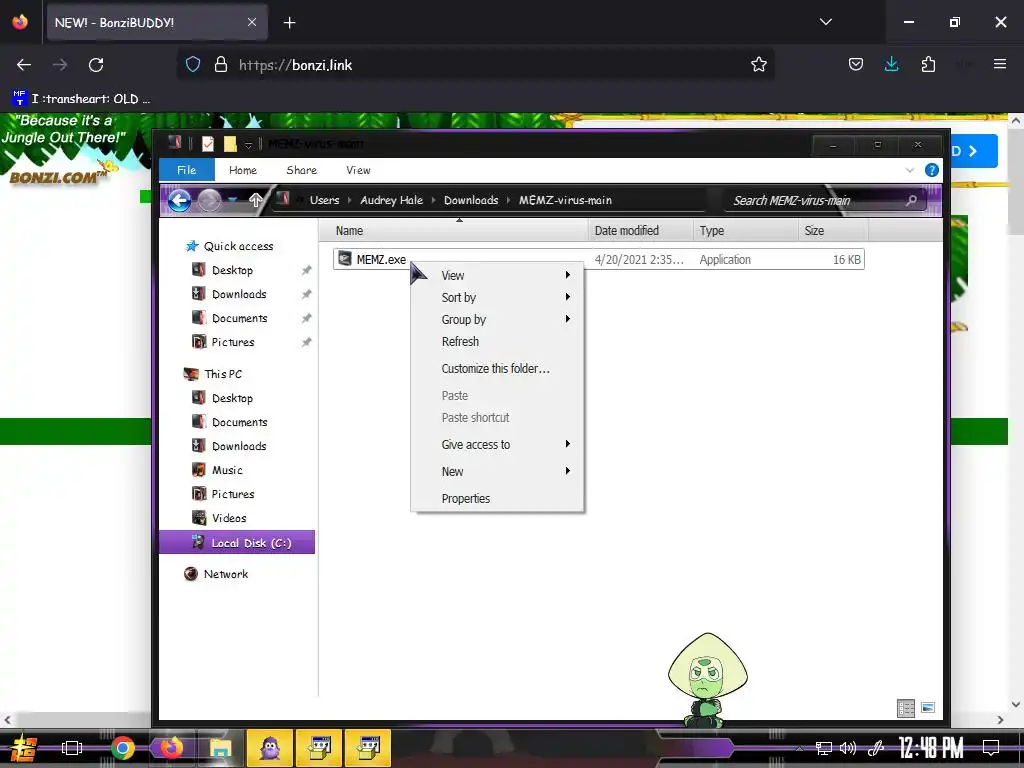Screen dimensions: 1024x768
Task: Click Users in breadcrumb path
Action: (x=325, y=200)
